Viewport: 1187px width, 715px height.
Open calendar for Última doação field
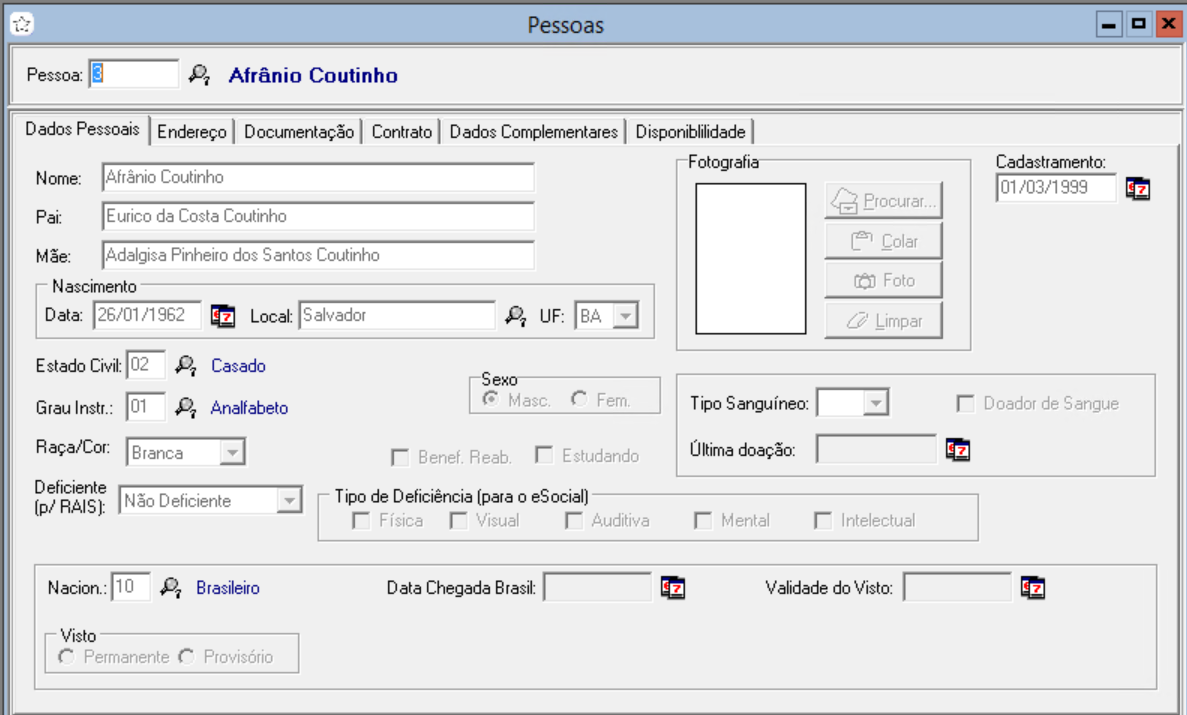click(957, 450)
